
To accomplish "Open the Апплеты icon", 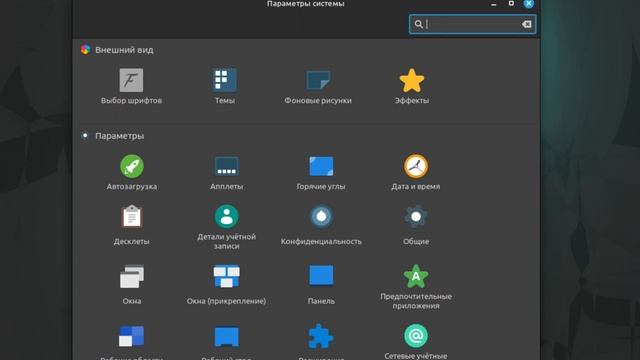I will point(226,166).
